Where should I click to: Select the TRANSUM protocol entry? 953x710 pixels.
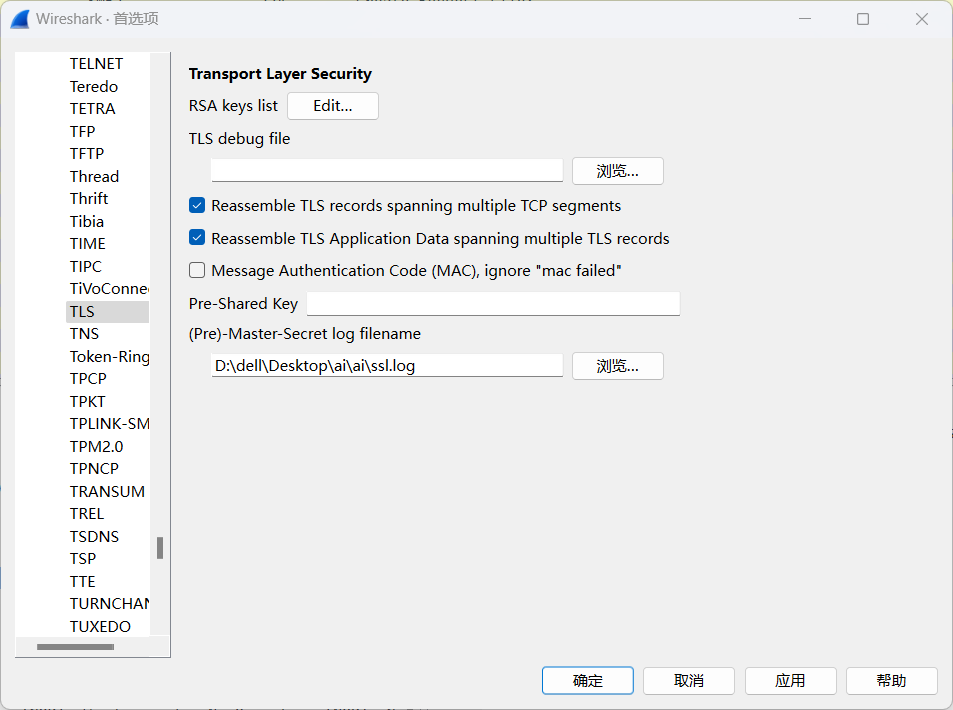click(x=107, y=492)
